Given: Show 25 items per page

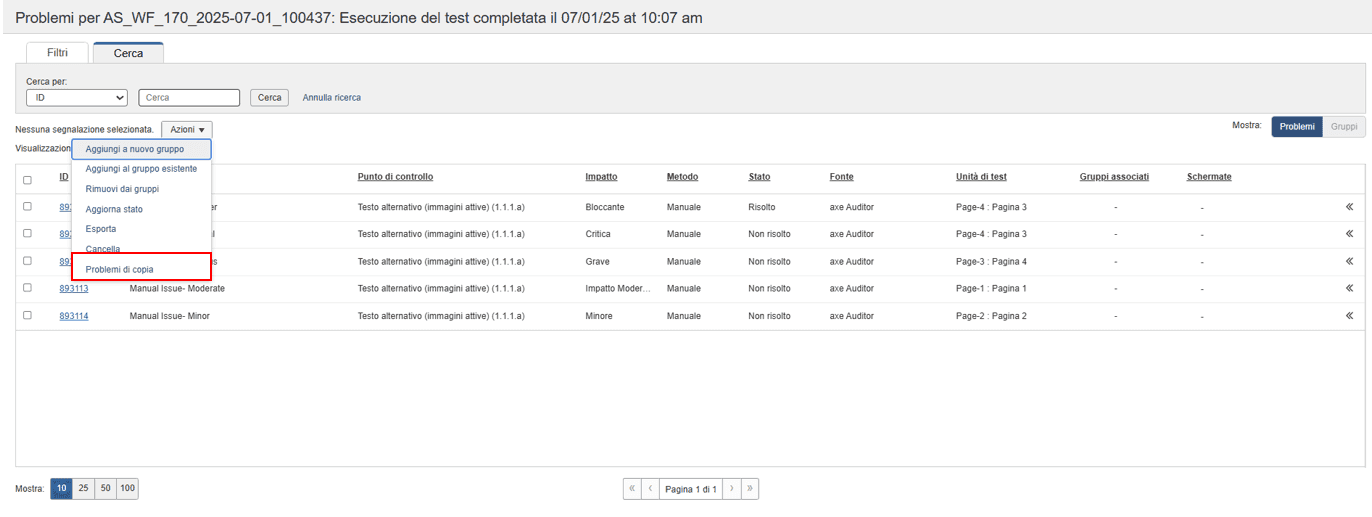Looking at the screenshot, I should point(83,489).
